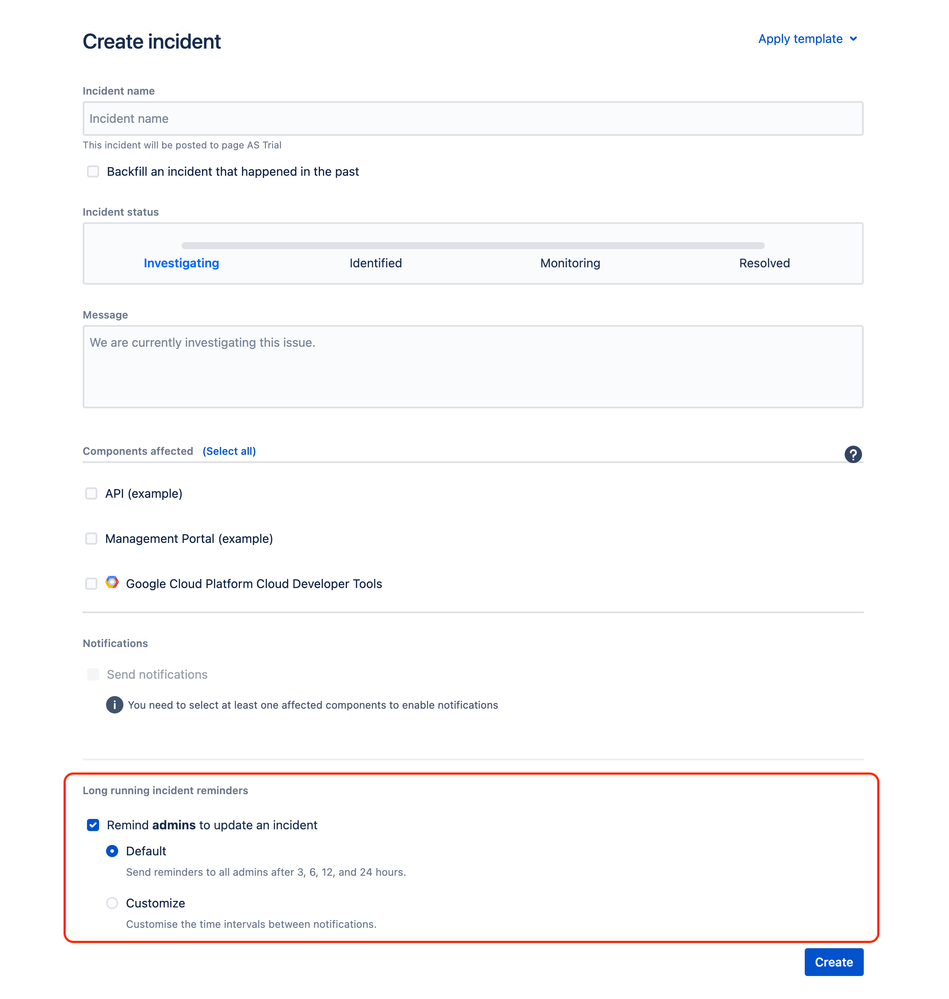Image resolution: width=949 pixels, height=999 pixels.
Task: Check the API (example) component
Action: pos(91,494)
